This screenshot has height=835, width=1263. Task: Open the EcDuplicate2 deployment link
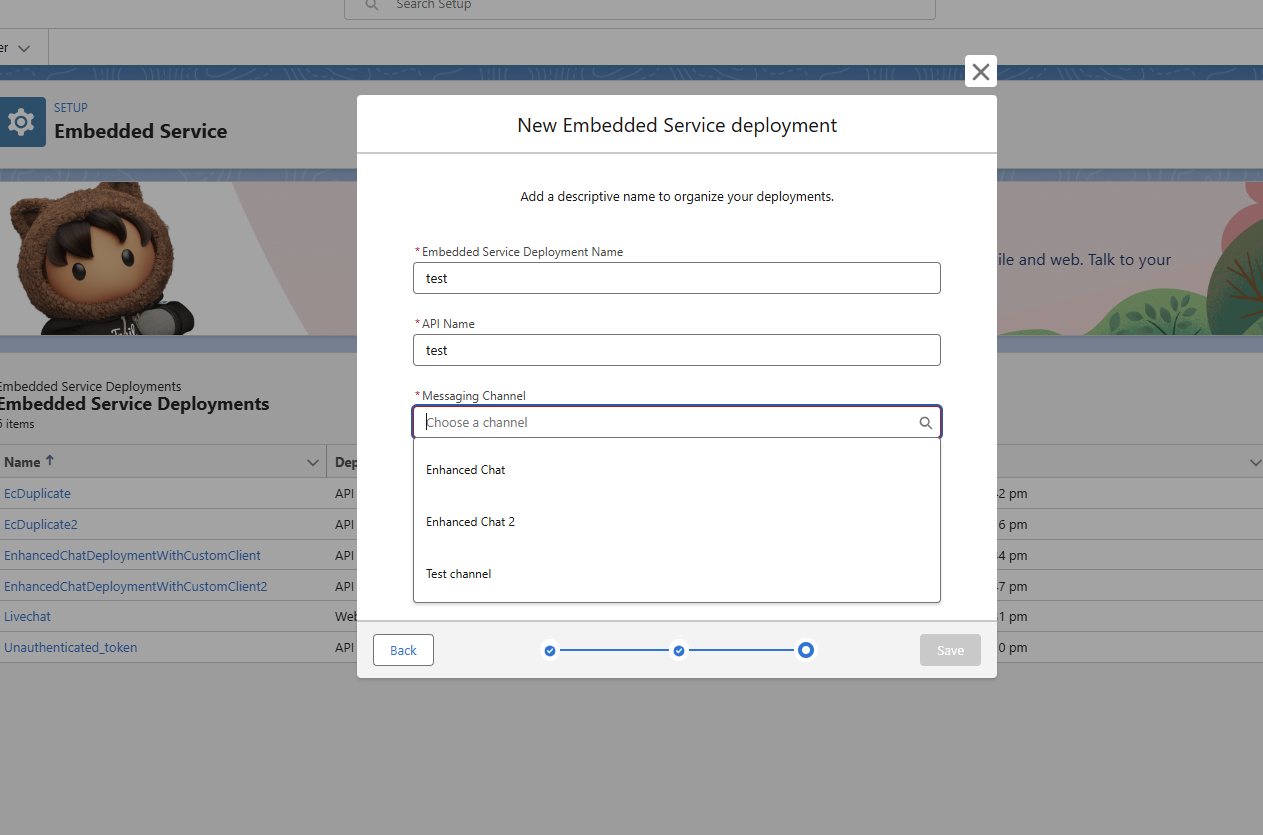(x=41, y=524)
